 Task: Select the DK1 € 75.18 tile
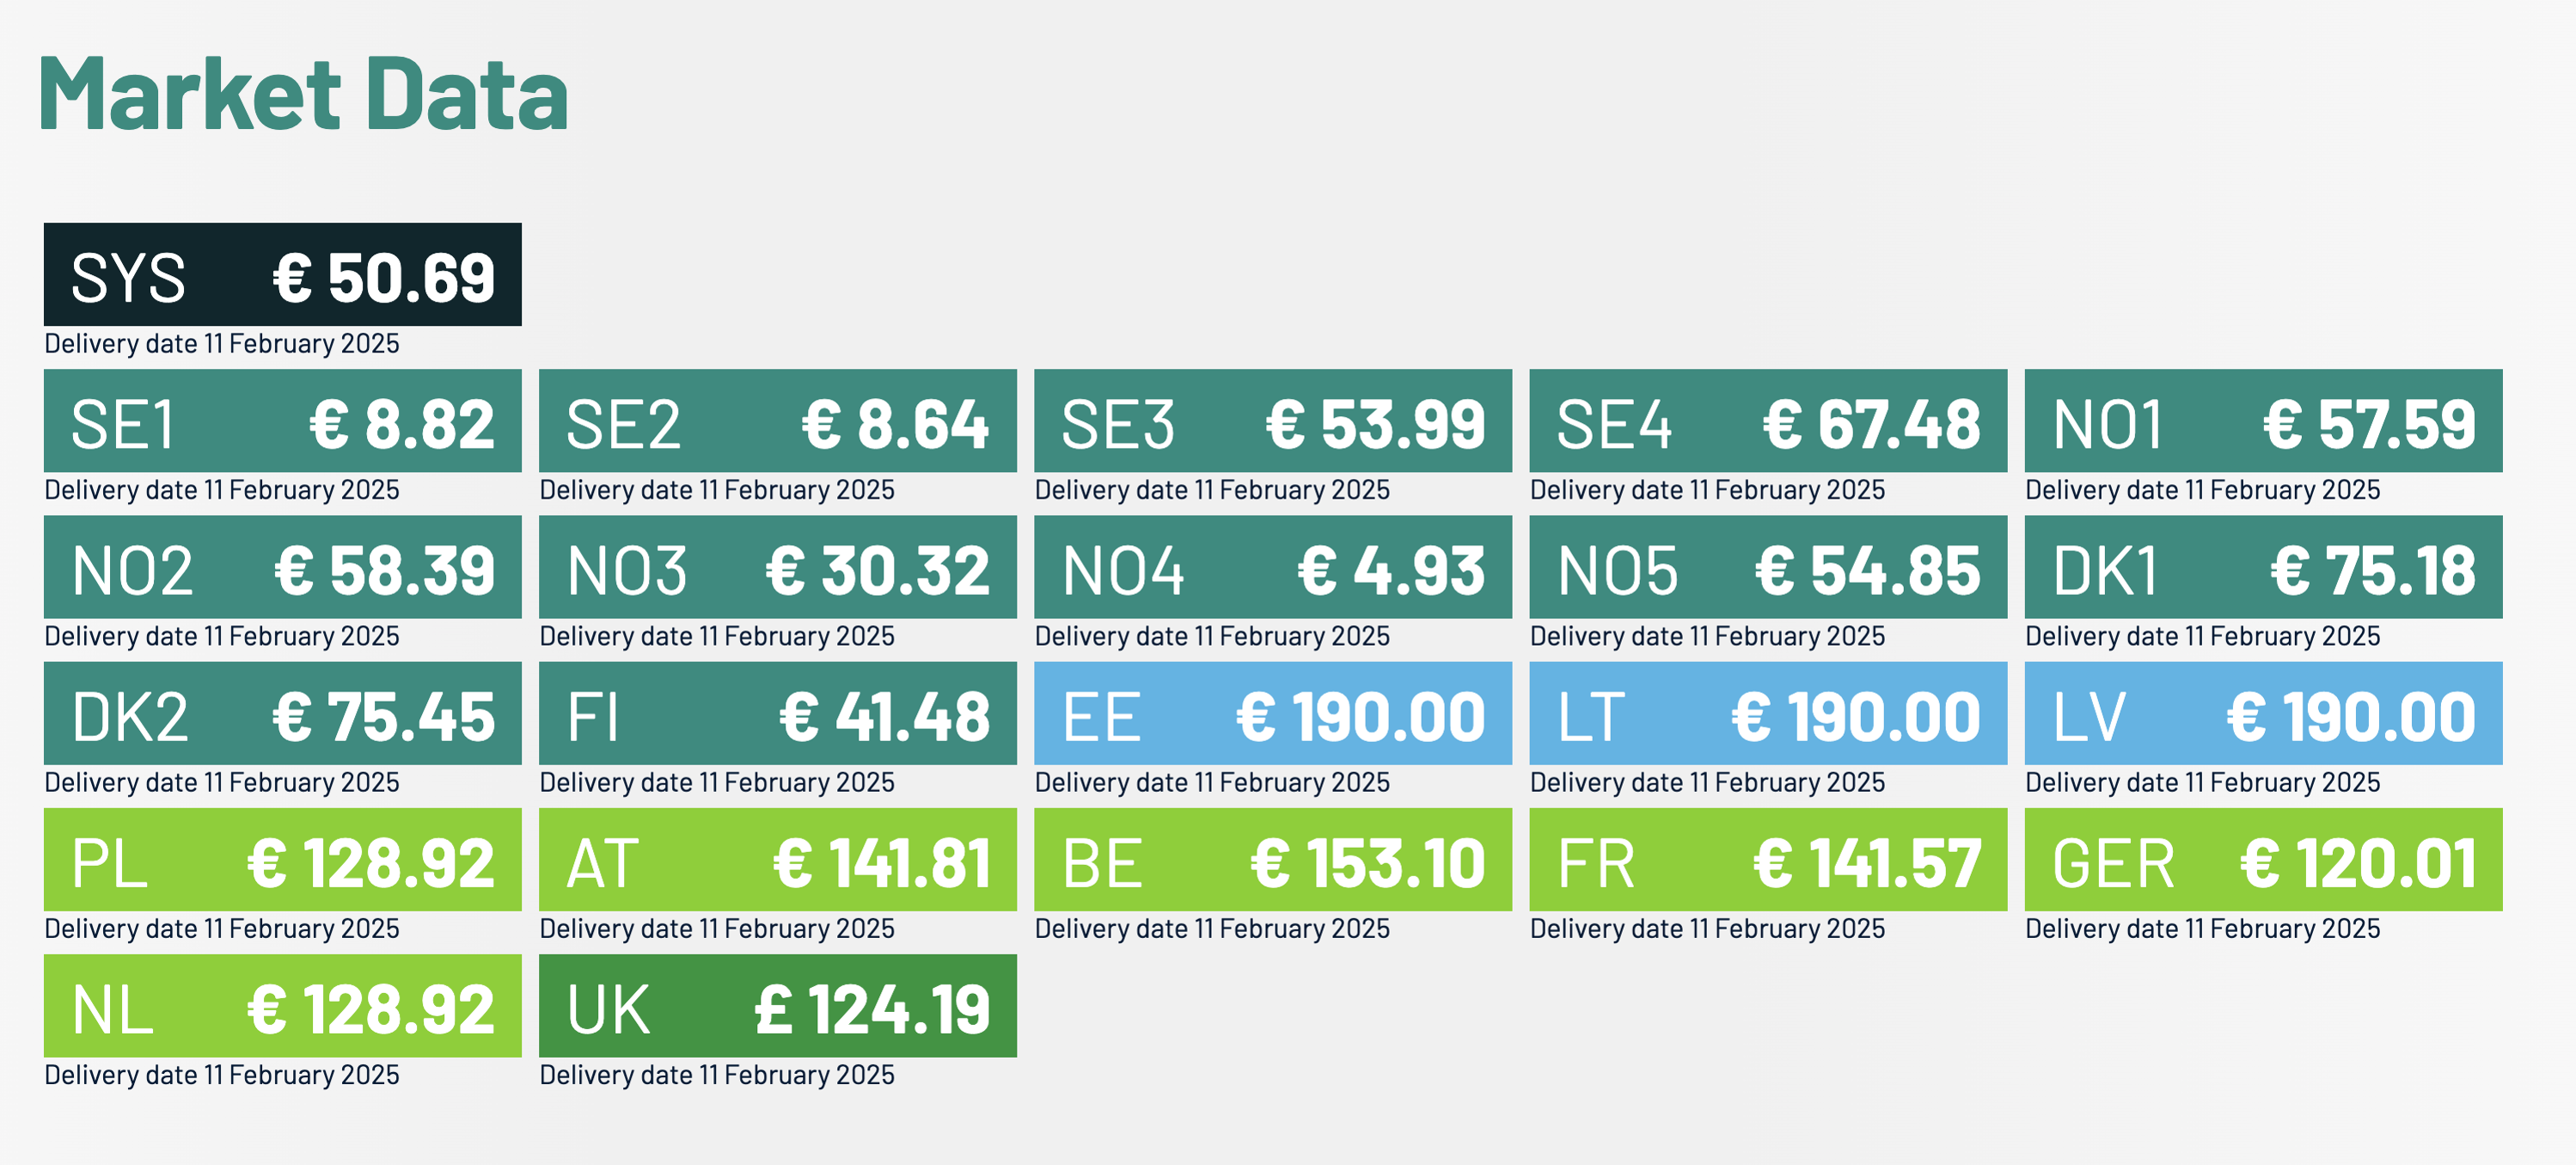click(2263, 566)
